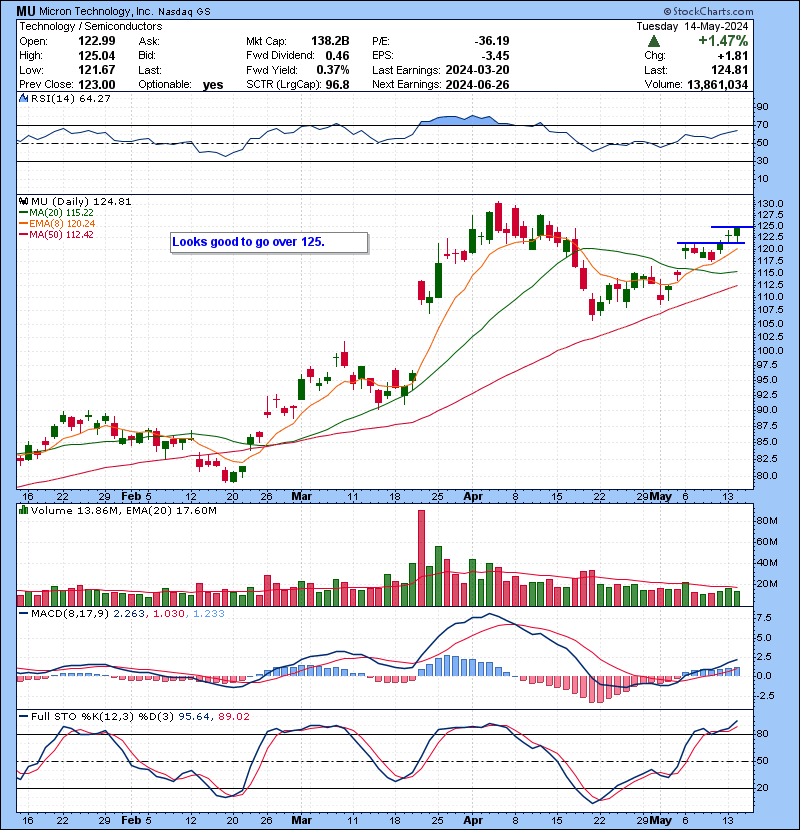800x830 pixels.
Task: Select the Low value 121.67
Action: [96, 70]
